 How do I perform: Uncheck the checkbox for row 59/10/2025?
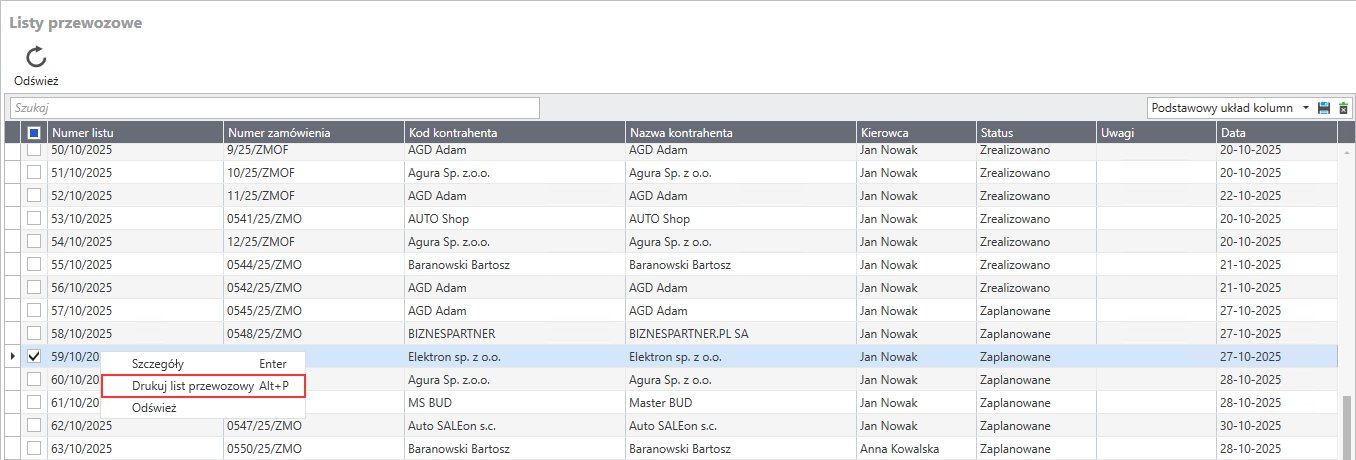pos(34,356)
